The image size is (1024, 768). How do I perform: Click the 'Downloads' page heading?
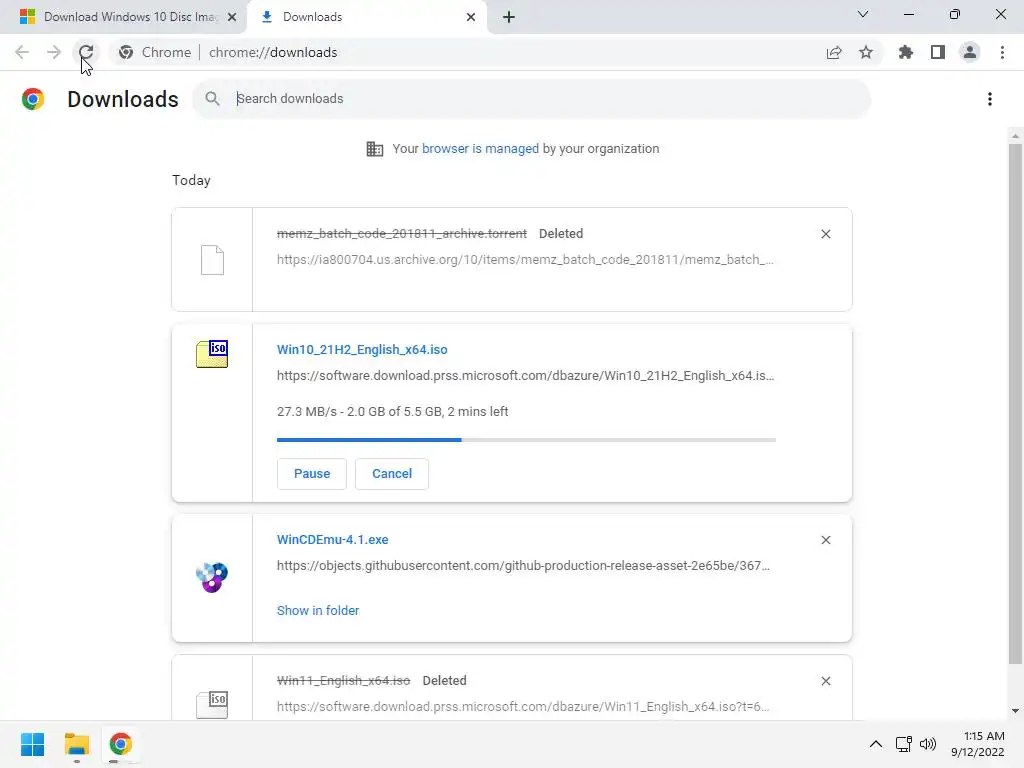pyautogui.click(x=123, y=99)
